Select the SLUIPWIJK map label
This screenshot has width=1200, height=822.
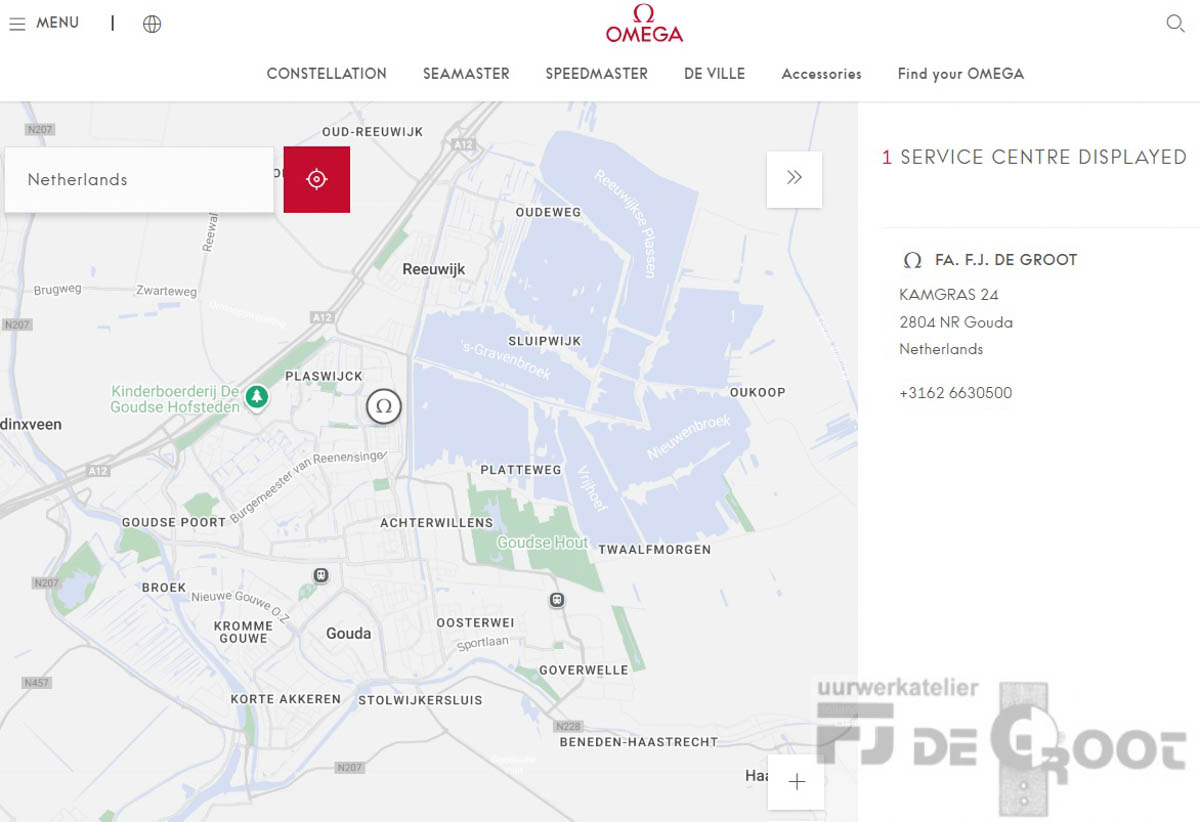(544, 341)
